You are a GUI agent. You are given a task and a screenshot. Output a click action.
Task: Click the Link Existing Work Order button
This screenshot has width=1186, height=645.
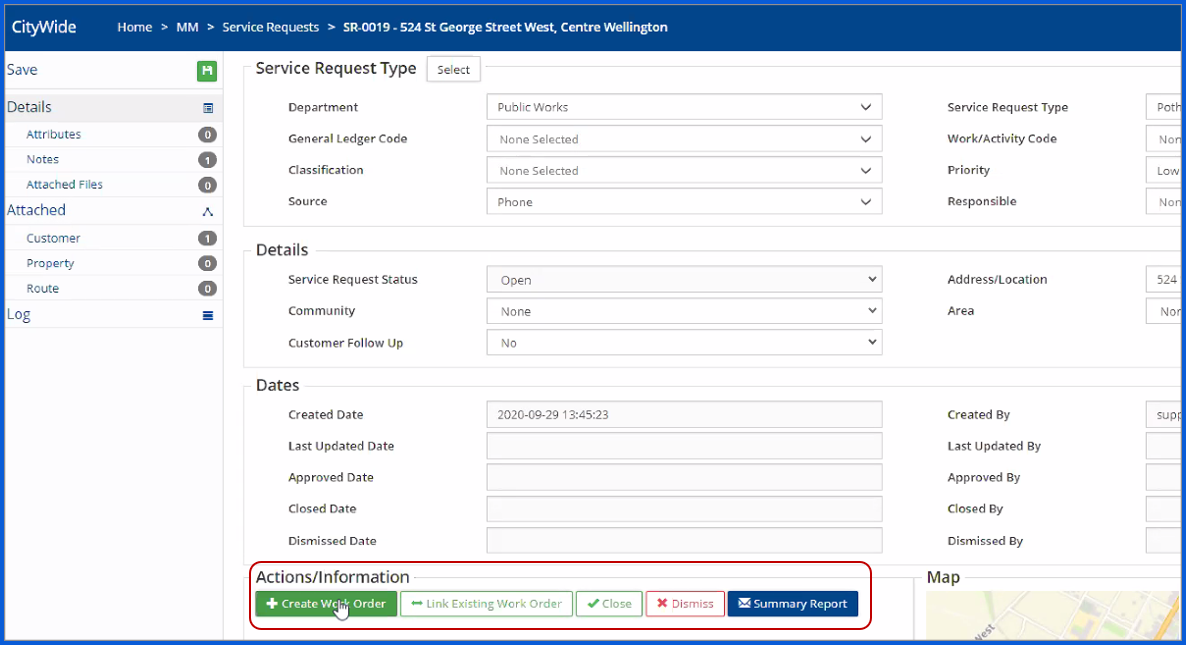click(x=487, y=604)
